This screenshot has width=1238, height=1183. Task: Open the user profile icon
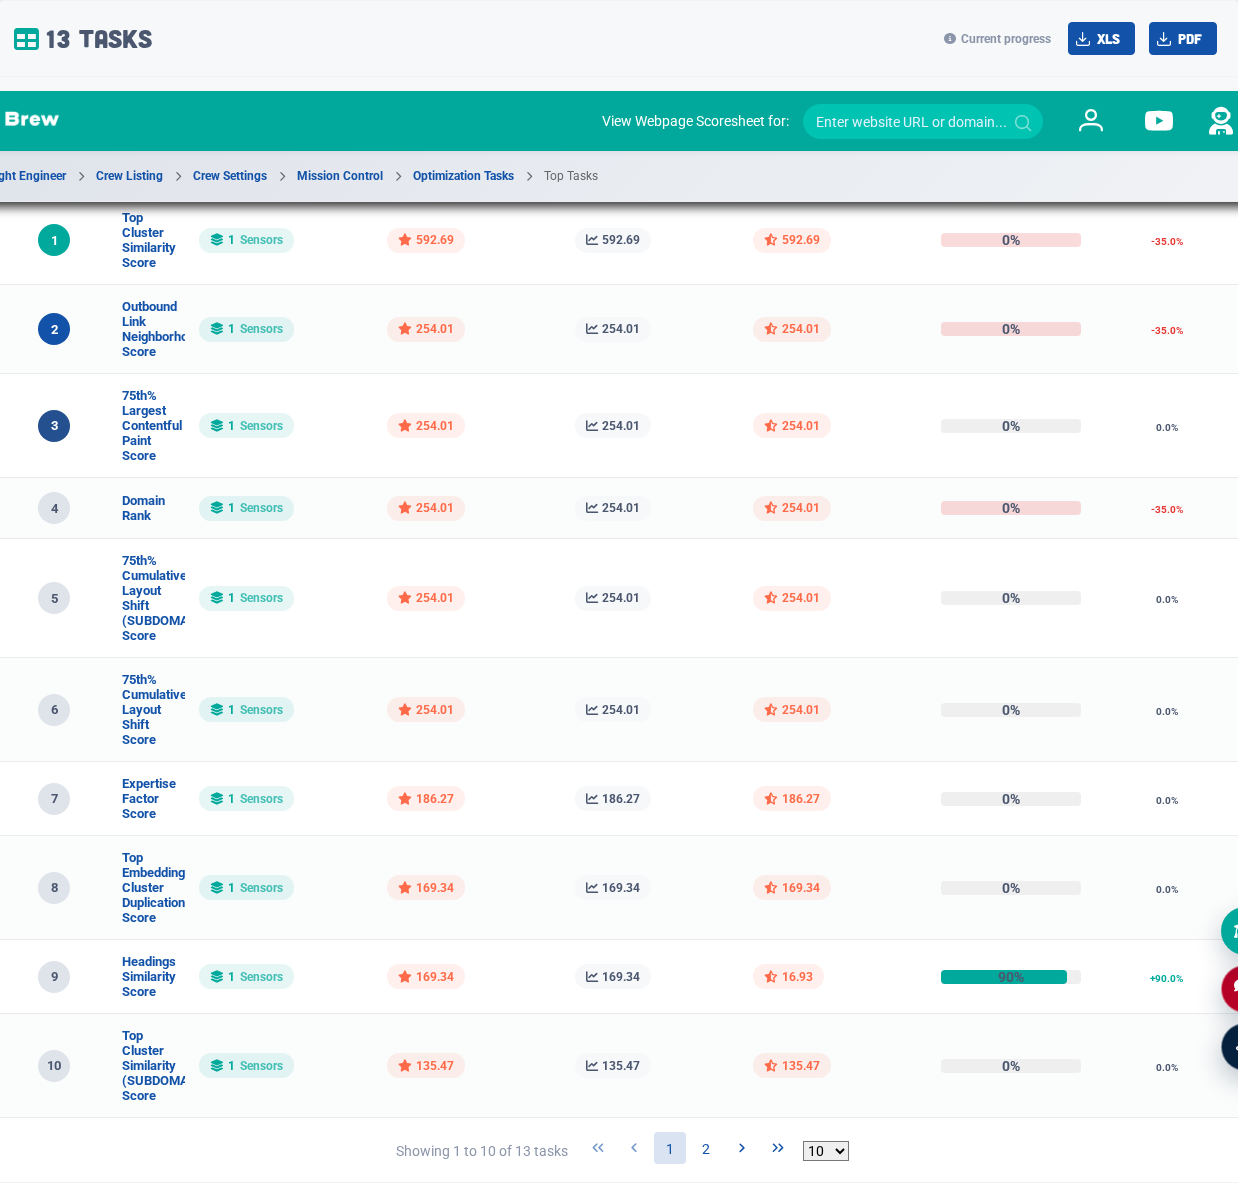click(x=1091, y=121)
